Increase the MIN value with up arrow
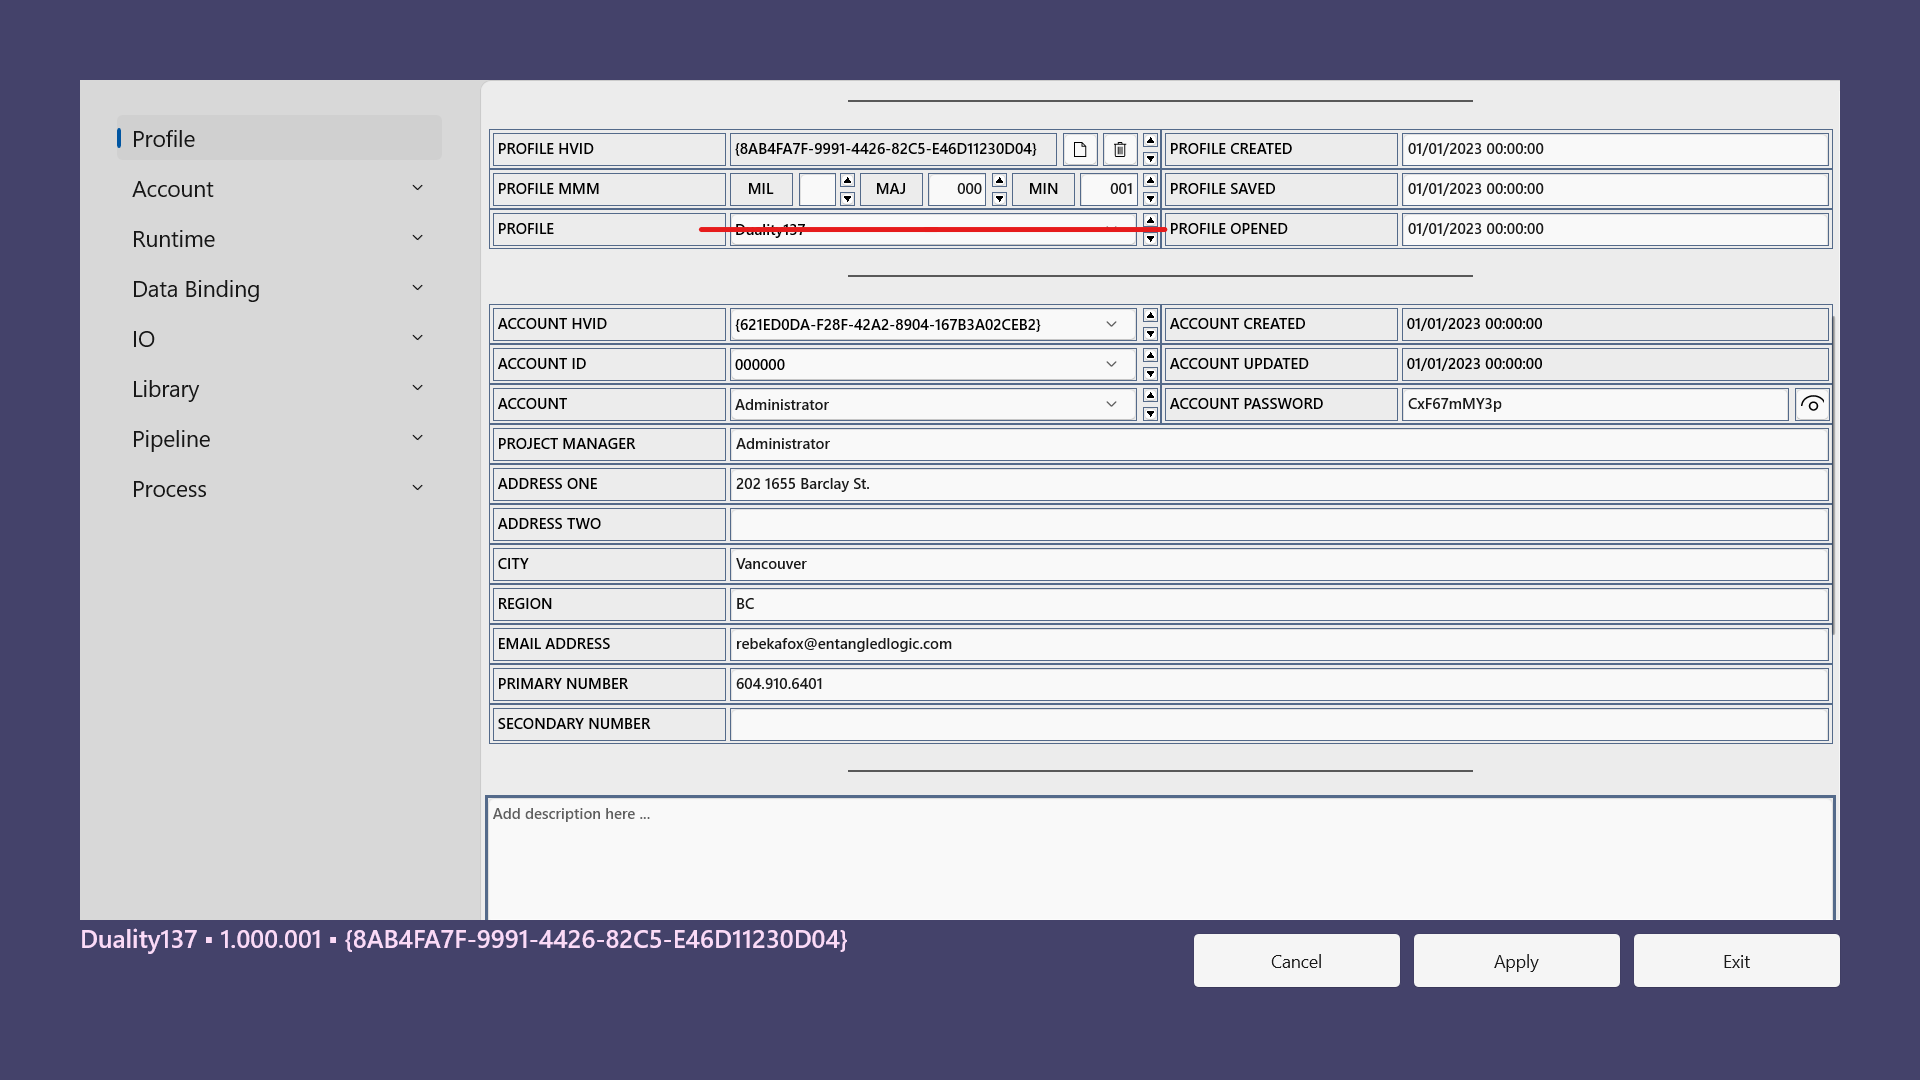This screenshot has height=1080, width=1920. click(x=1150, y=180)
